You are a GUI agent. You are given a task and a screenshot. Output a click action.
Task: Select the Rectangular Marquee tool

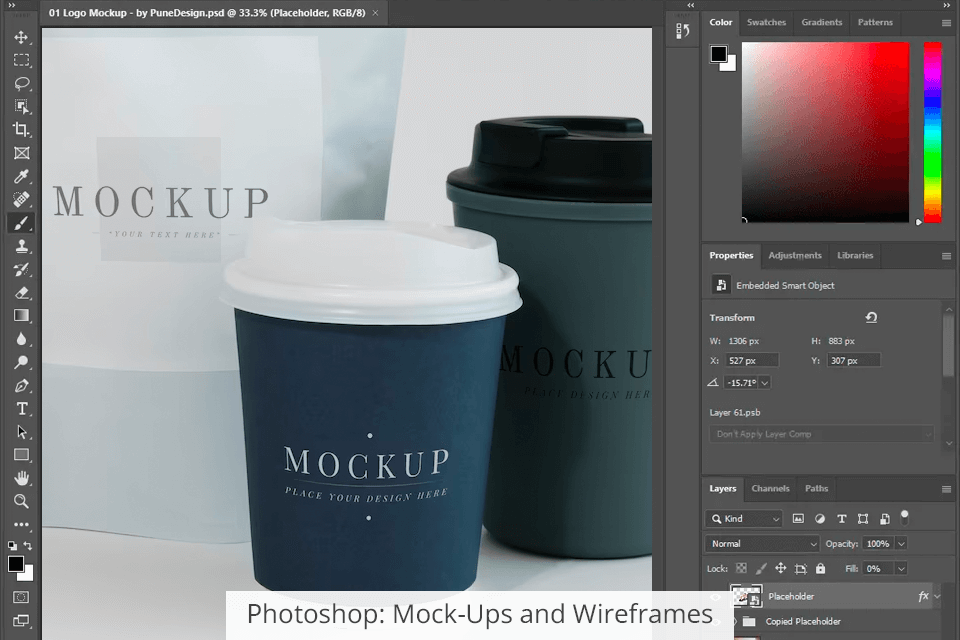[21, 60]
